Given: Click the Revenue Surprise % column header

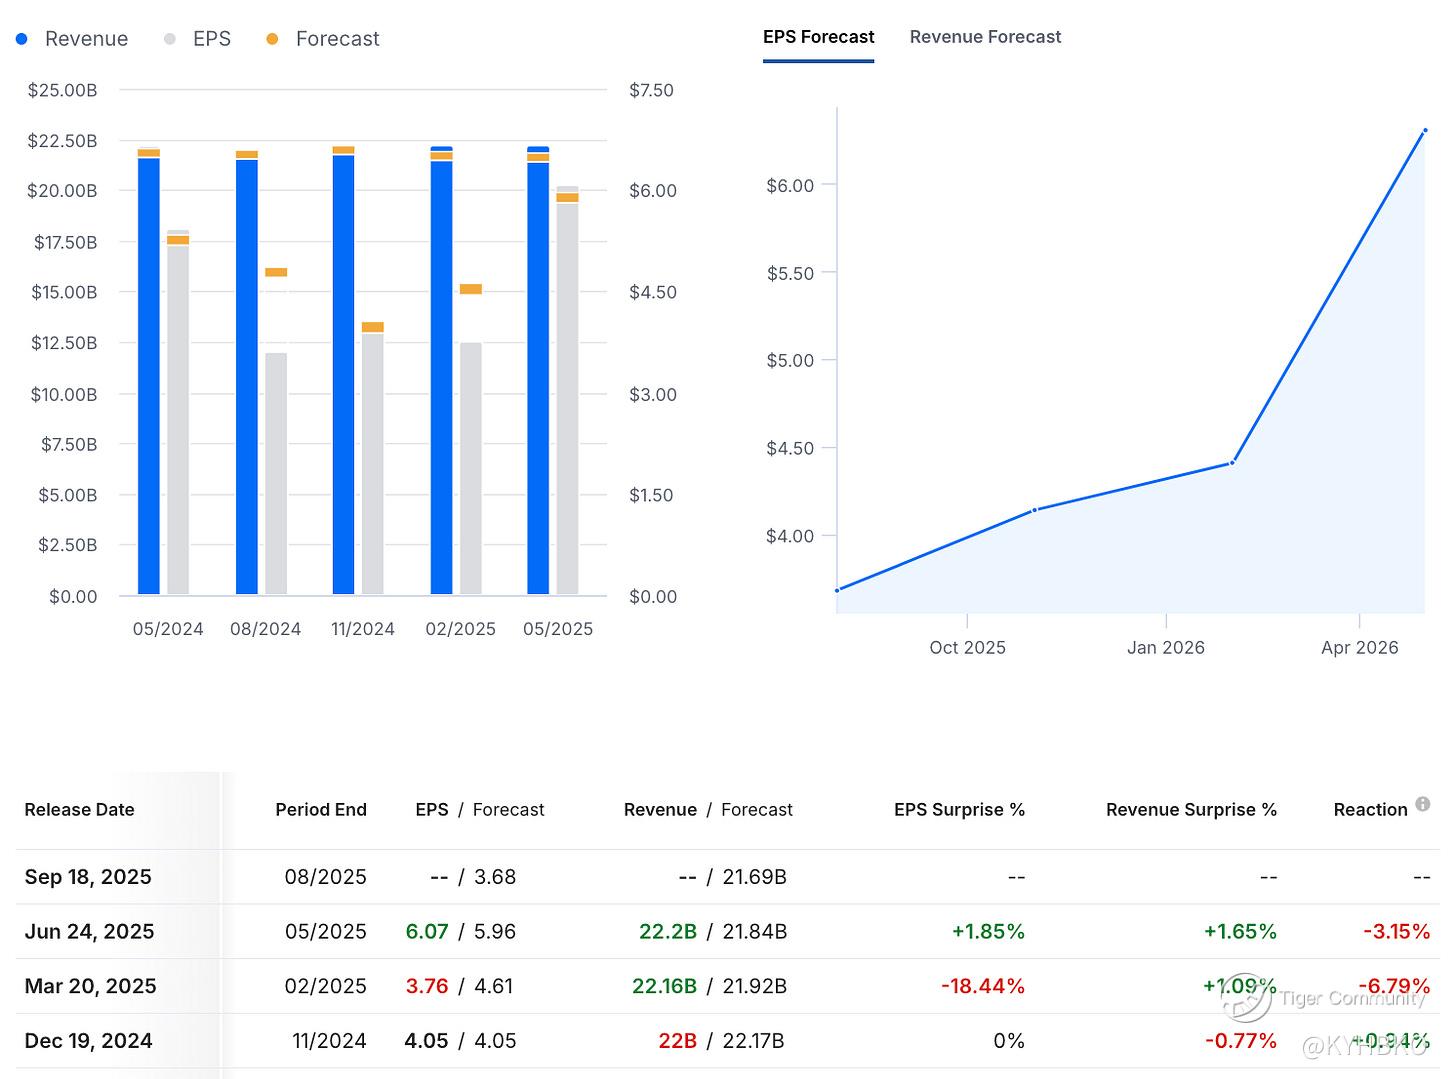Looking at the screenshot, I should coord(1191,810).
